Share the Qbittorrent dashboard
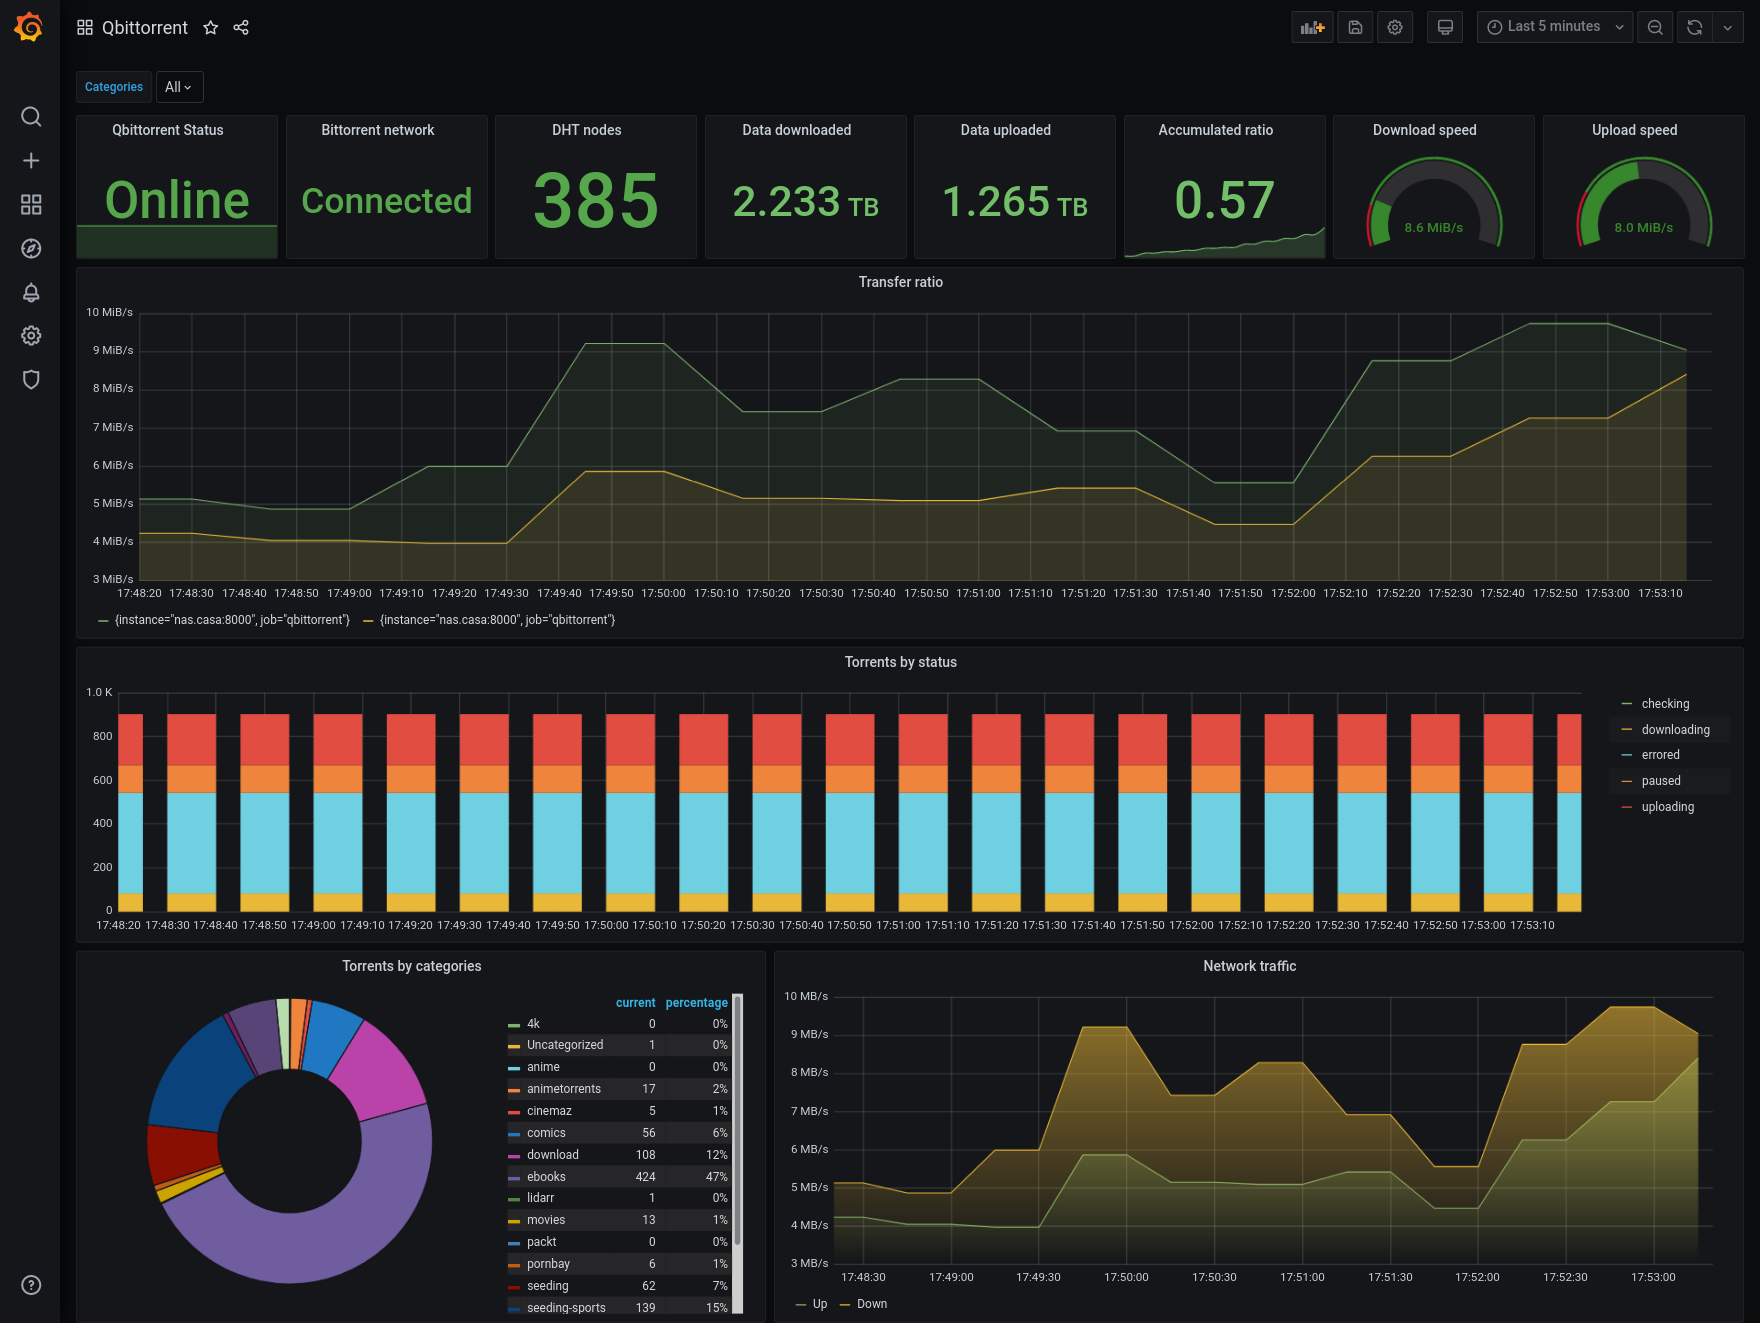 241,28
